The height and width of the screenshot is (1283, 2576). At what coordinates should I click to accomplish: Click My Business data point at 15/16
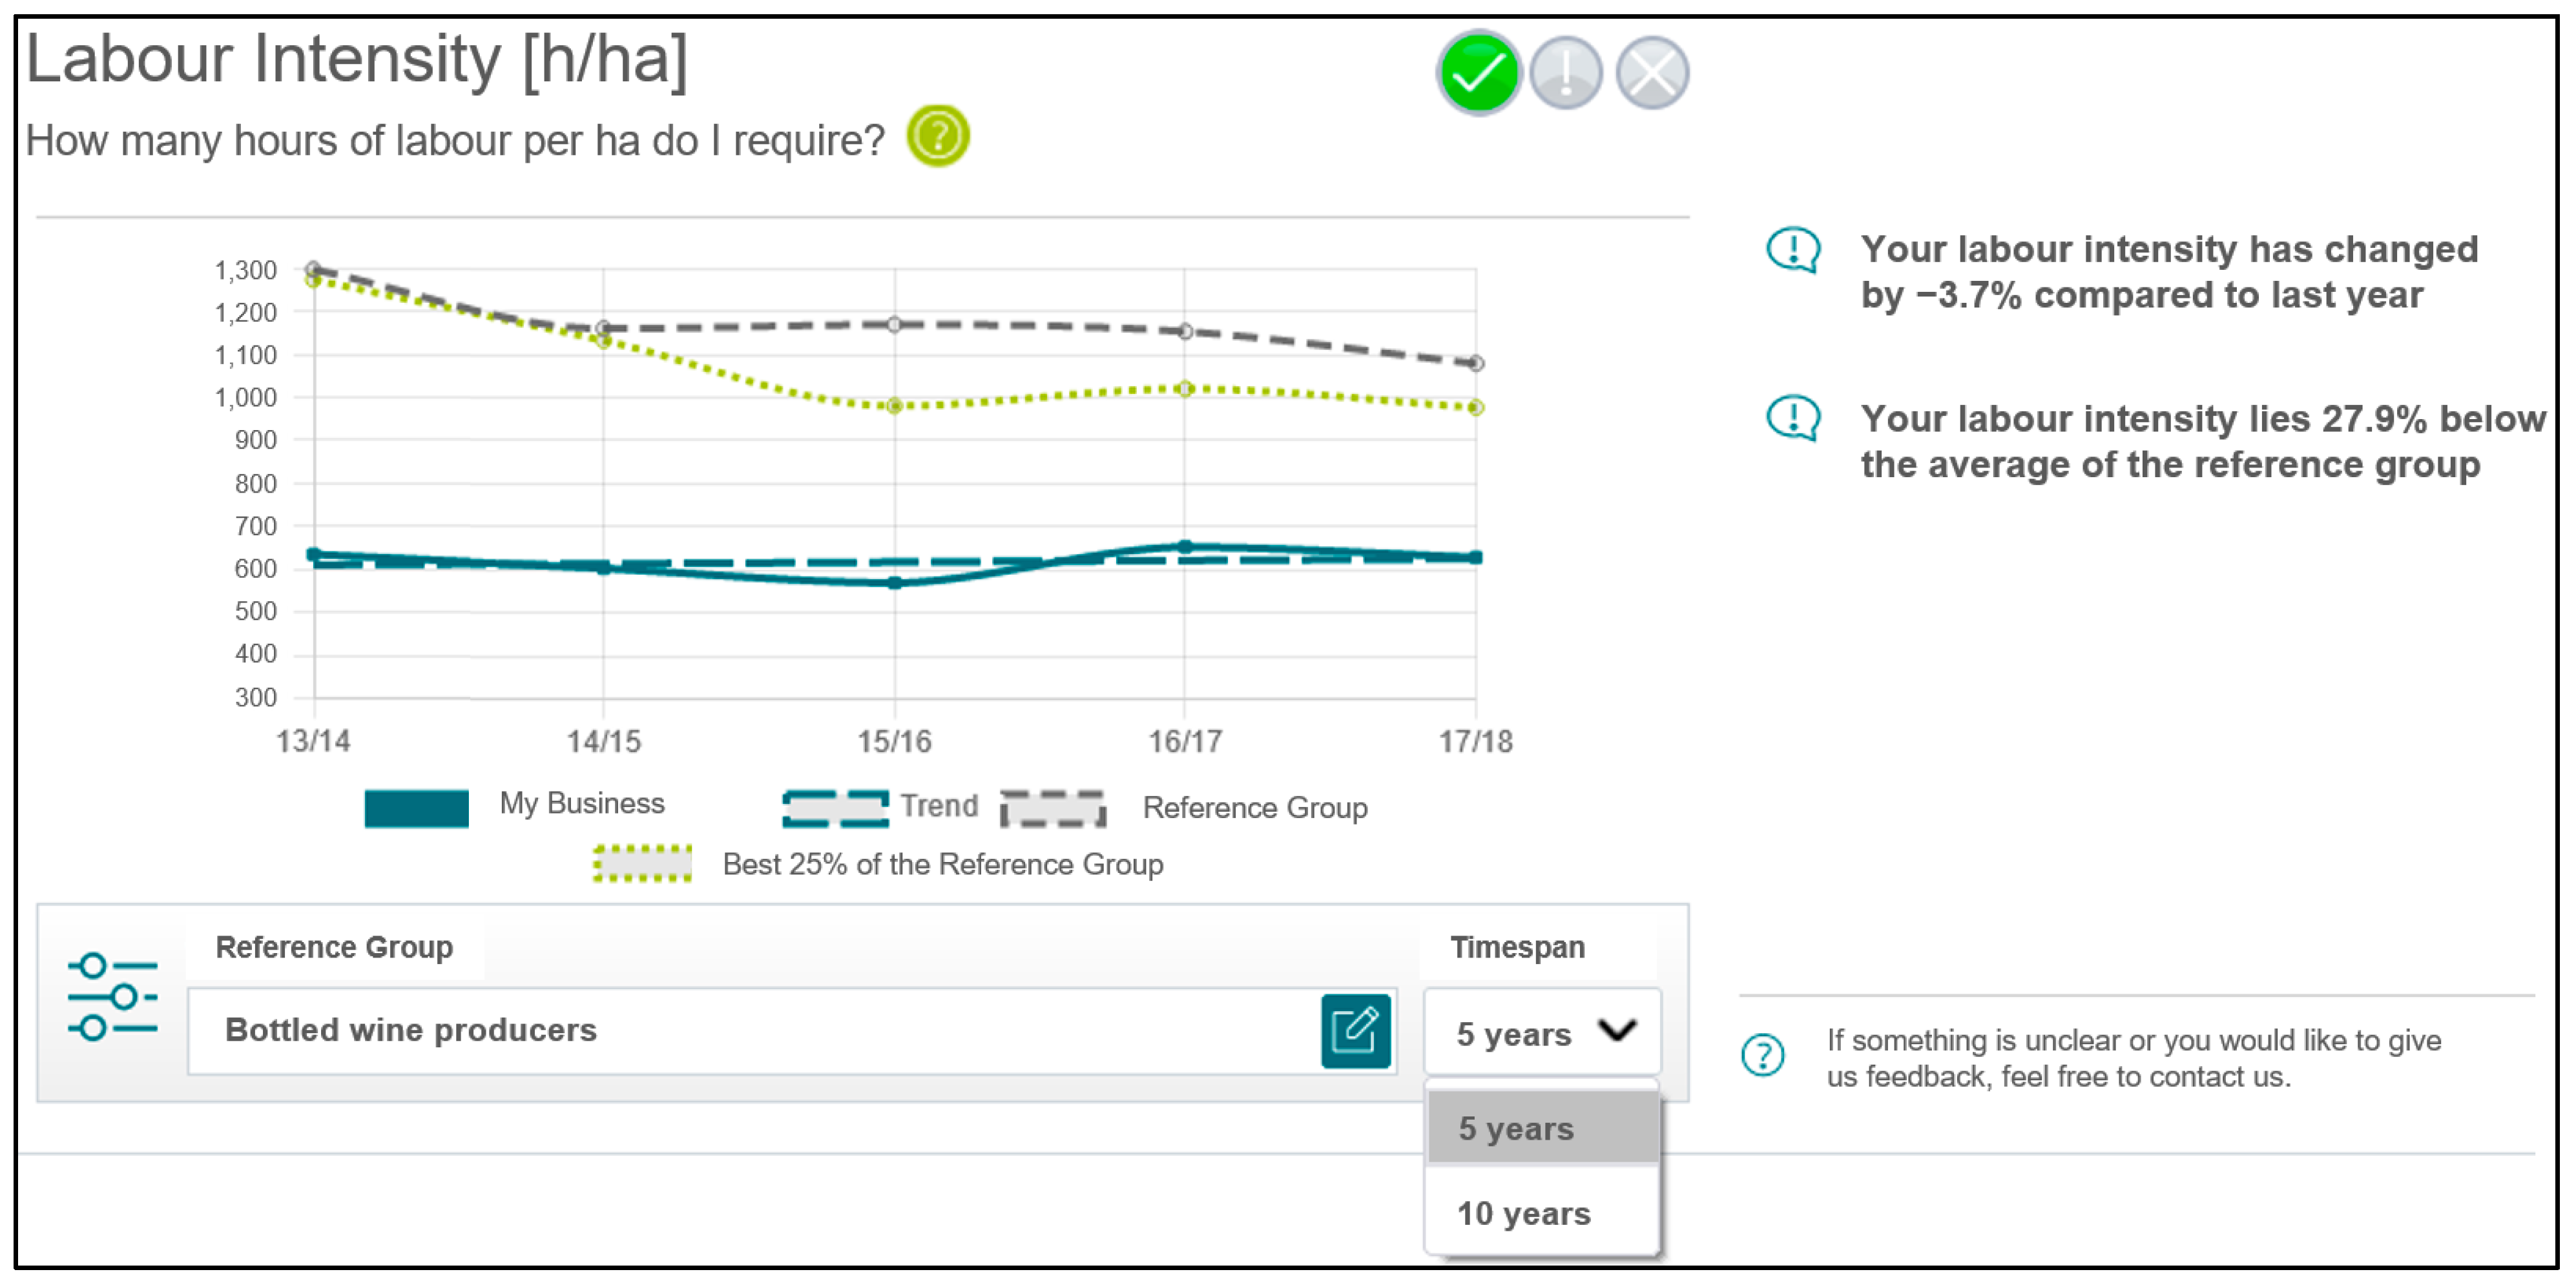(894, 582)
